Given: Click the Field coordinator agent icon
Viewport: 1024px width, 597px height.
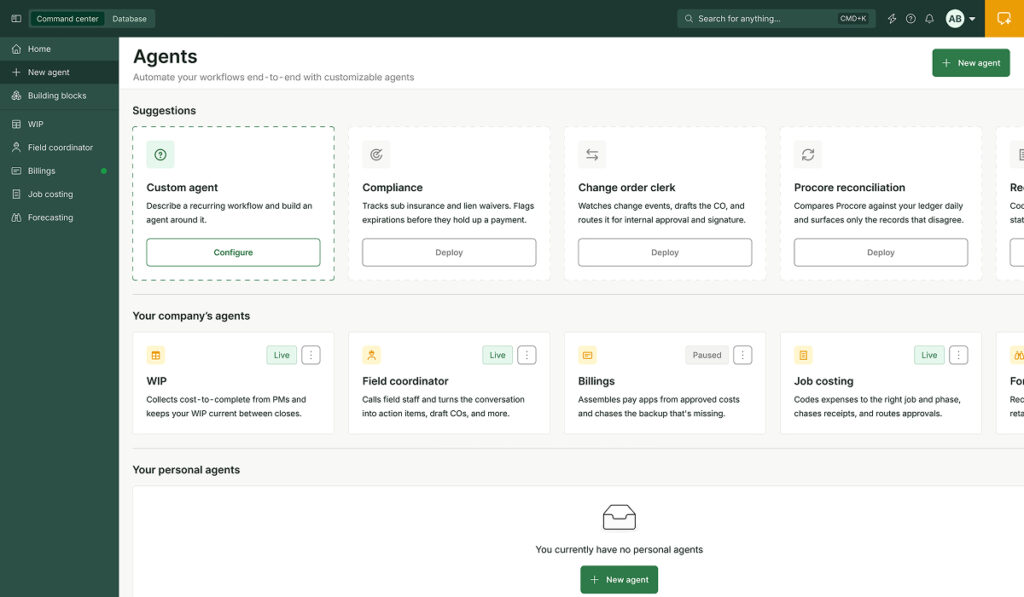Looking at the screenshot, I should 372,355.
